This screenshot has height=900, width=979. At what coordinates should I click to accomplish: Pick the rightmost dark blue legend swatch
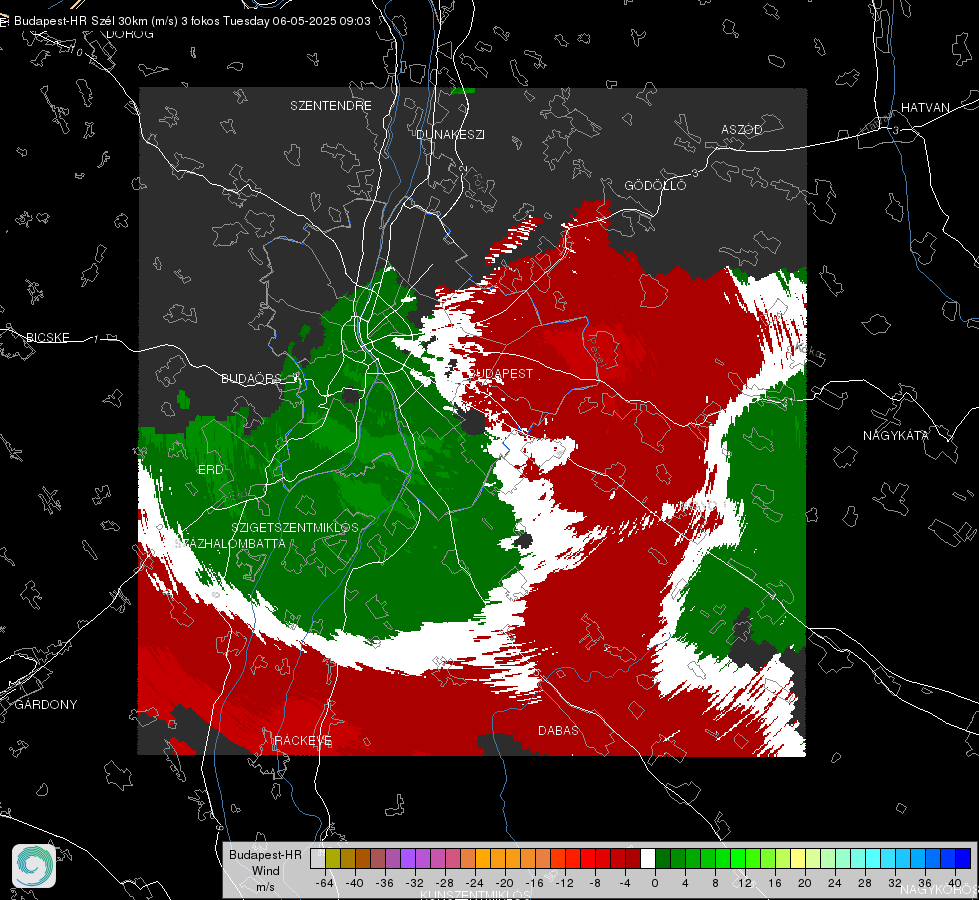[963, 859]
